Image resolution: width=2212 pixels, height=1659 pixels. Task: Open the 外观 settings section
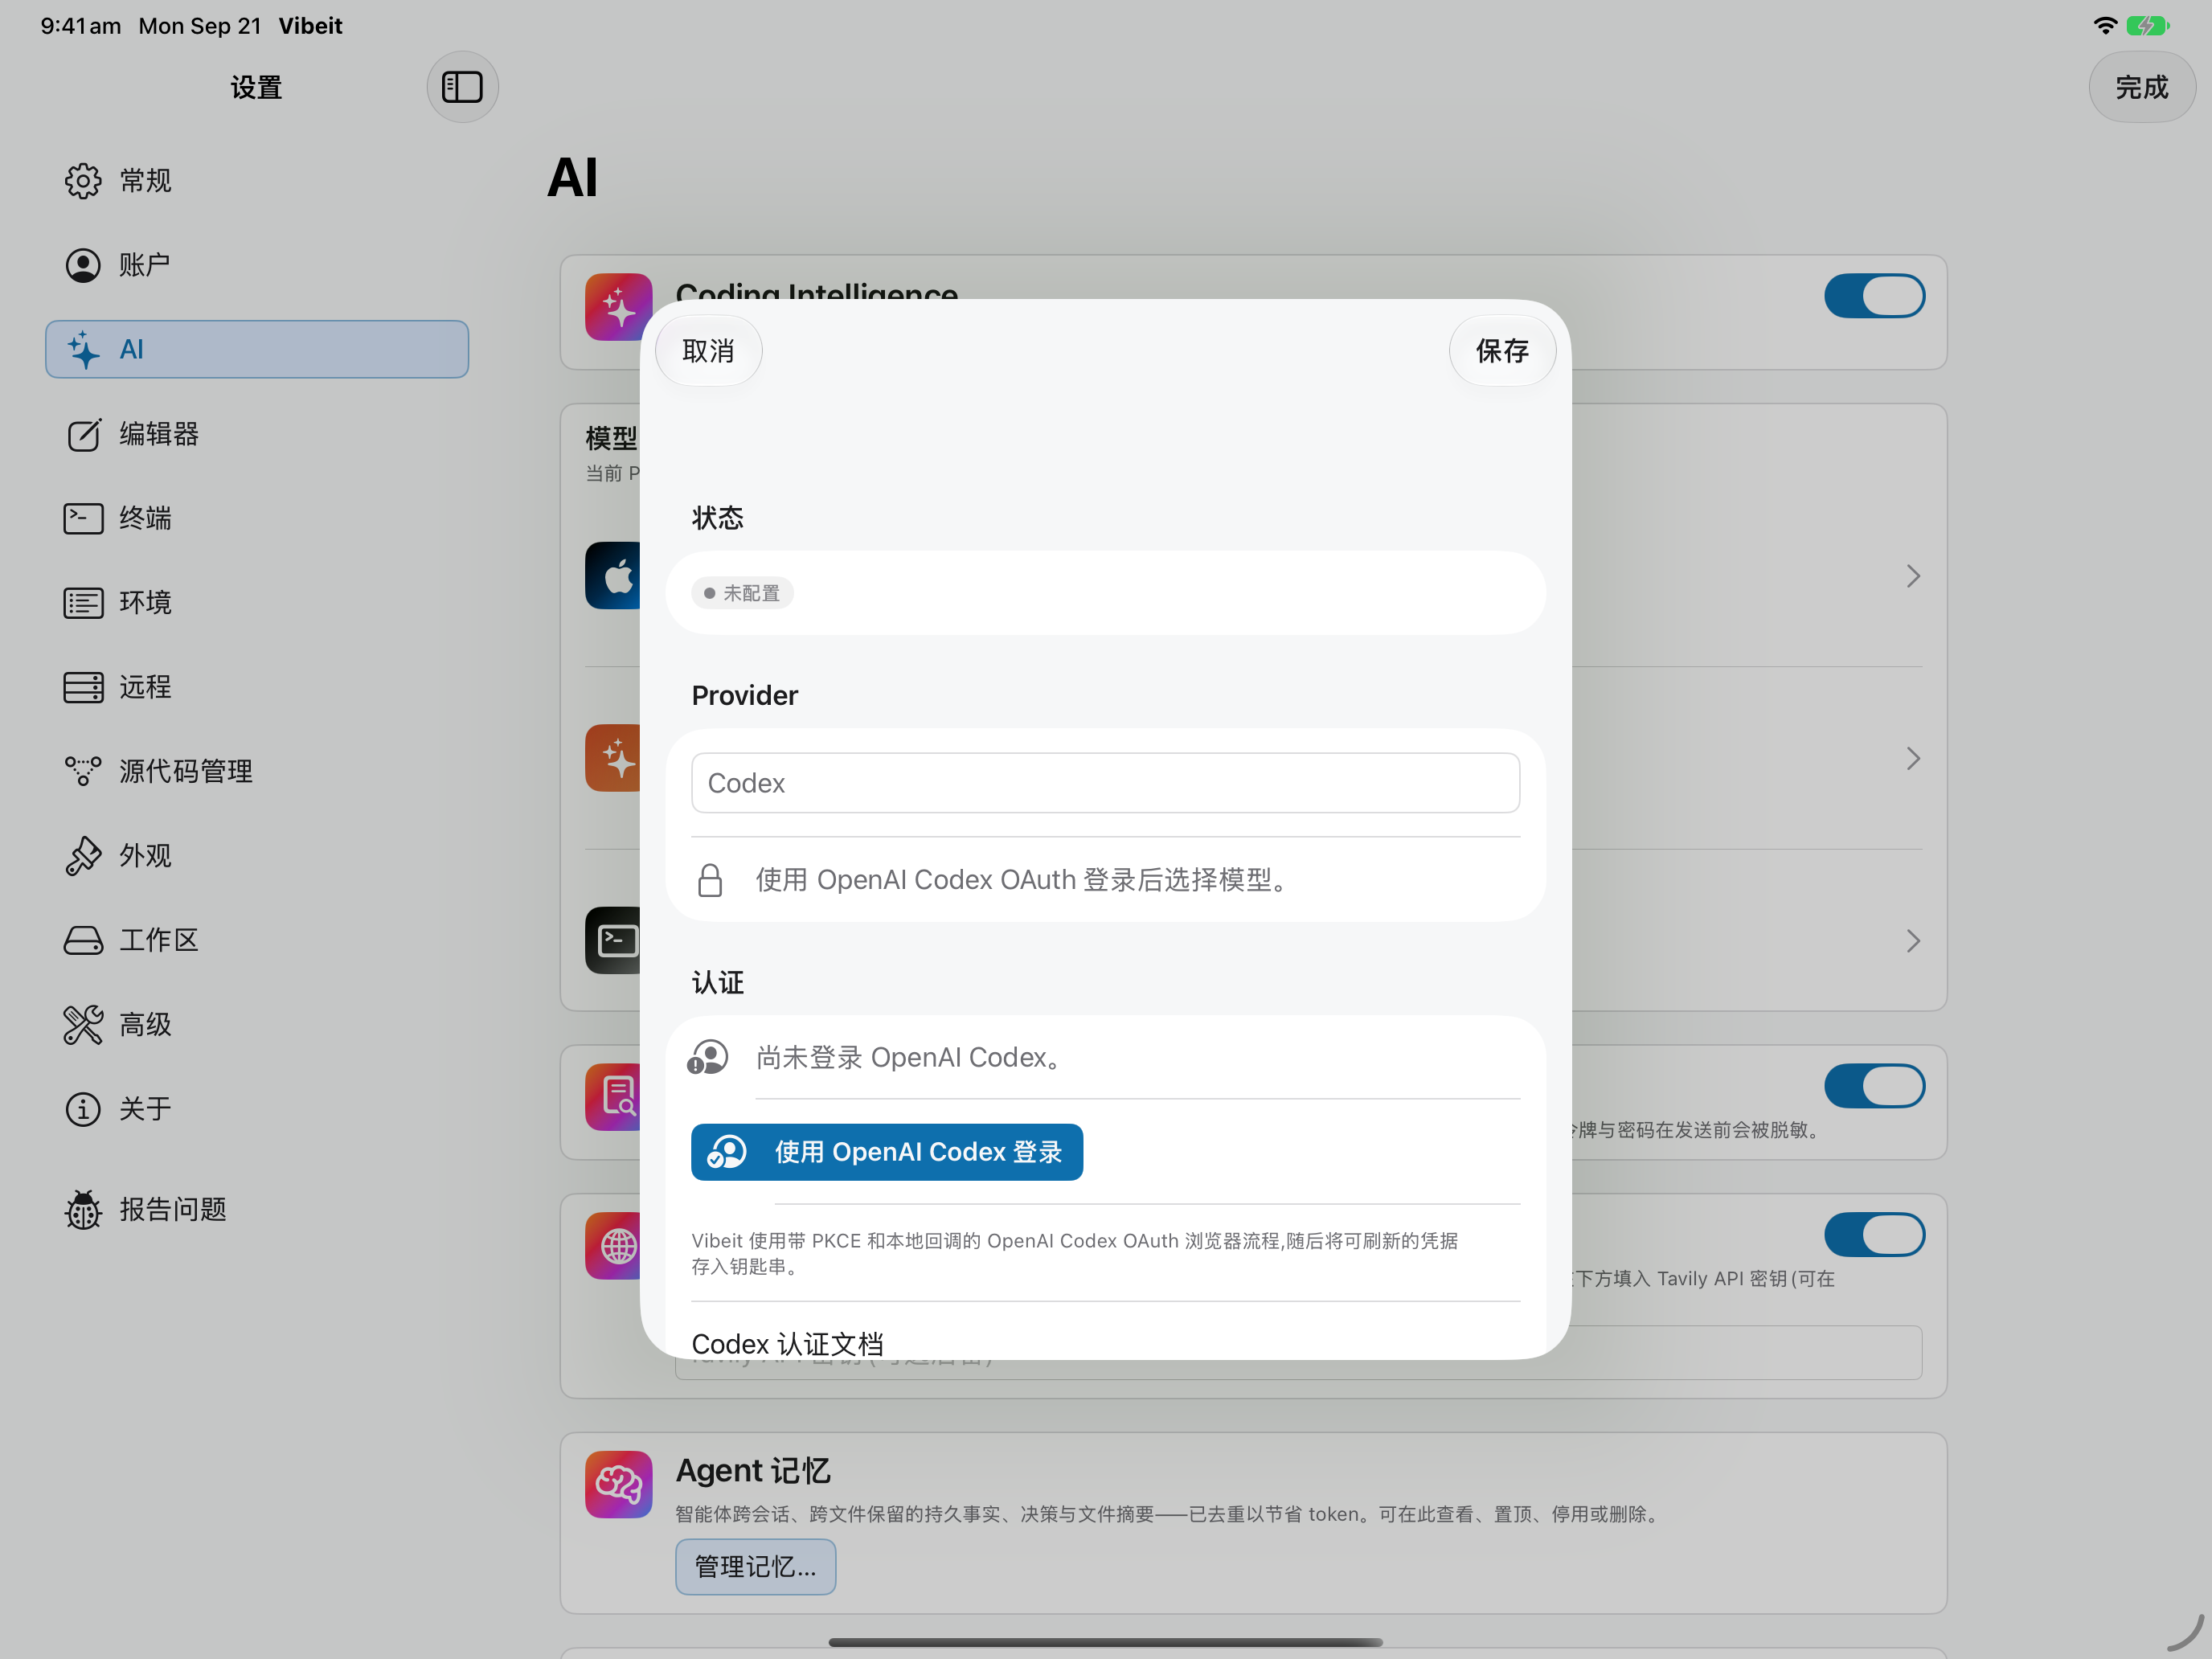click(257, 856)
